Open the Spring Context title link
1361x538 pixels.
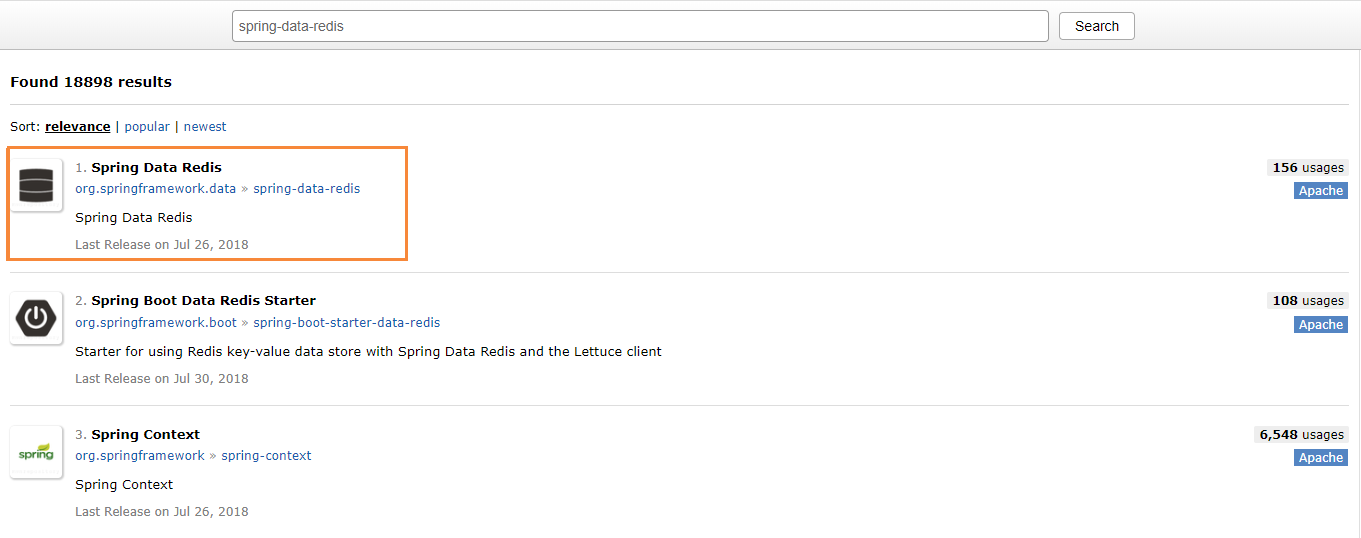(145, 434)
